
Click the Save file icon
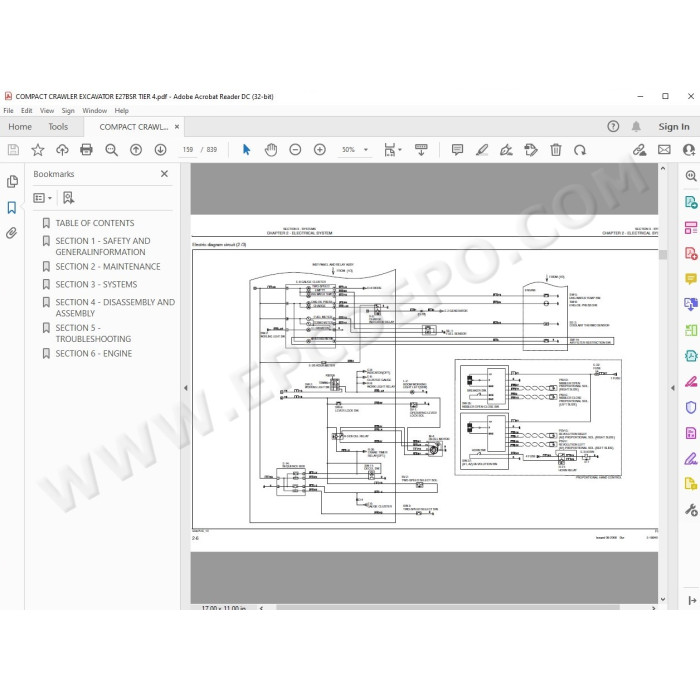[x=13, y=150]
